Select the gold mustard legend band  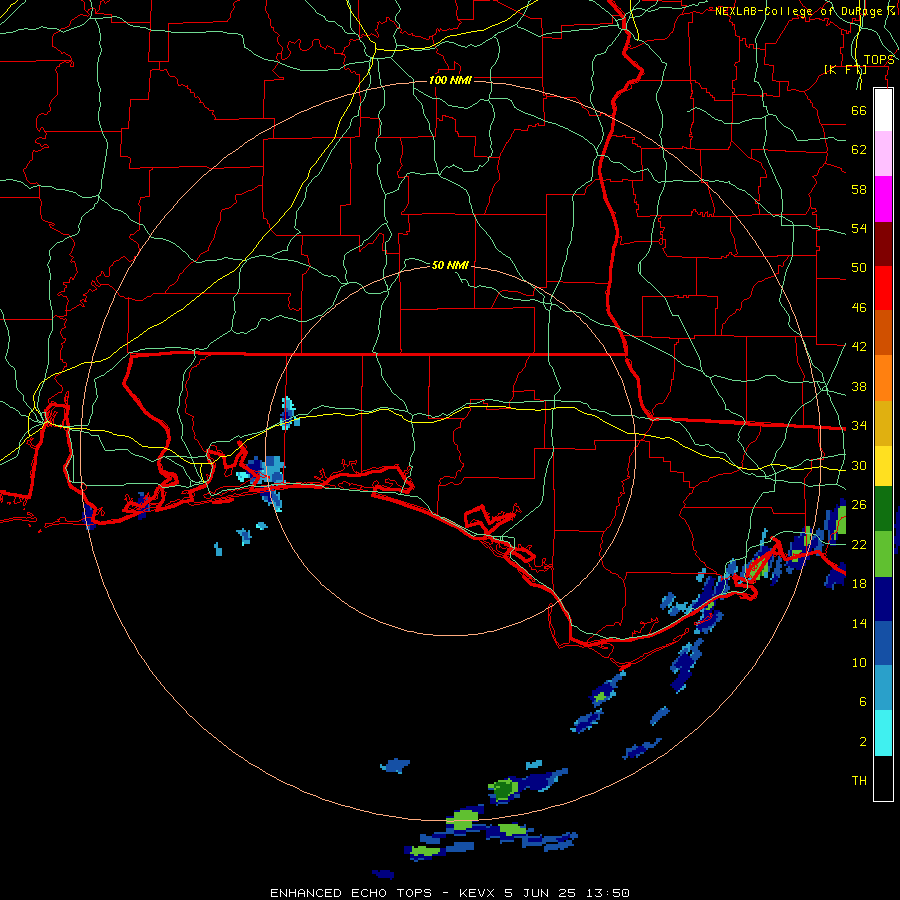[883, 423]
